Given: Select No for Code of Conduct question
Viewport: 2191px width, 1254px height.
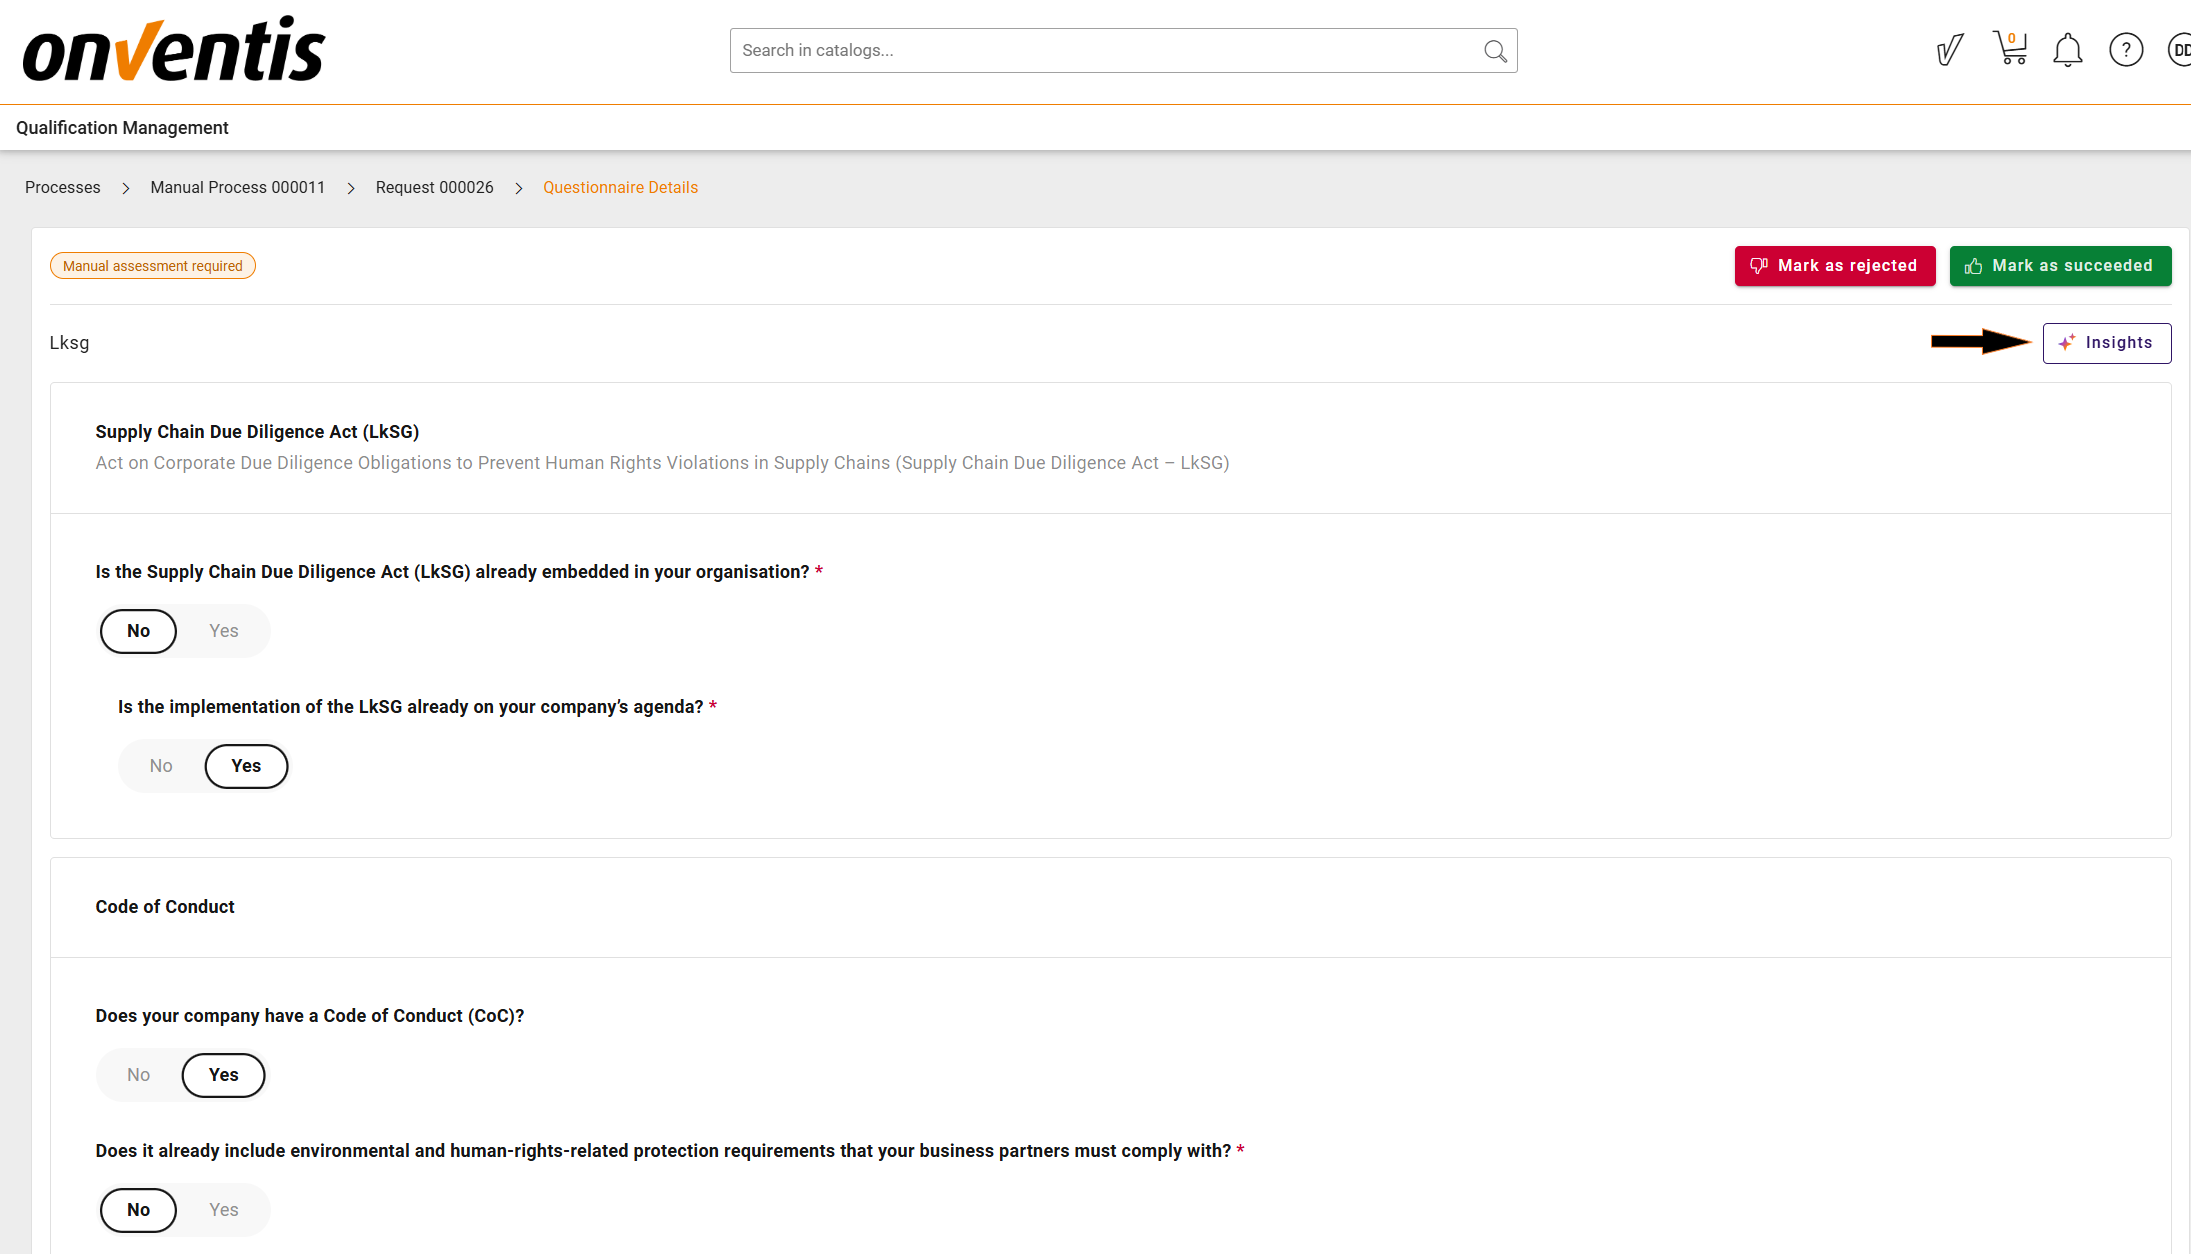Looking at the screenshot, I should click(x=139, y=1075).
